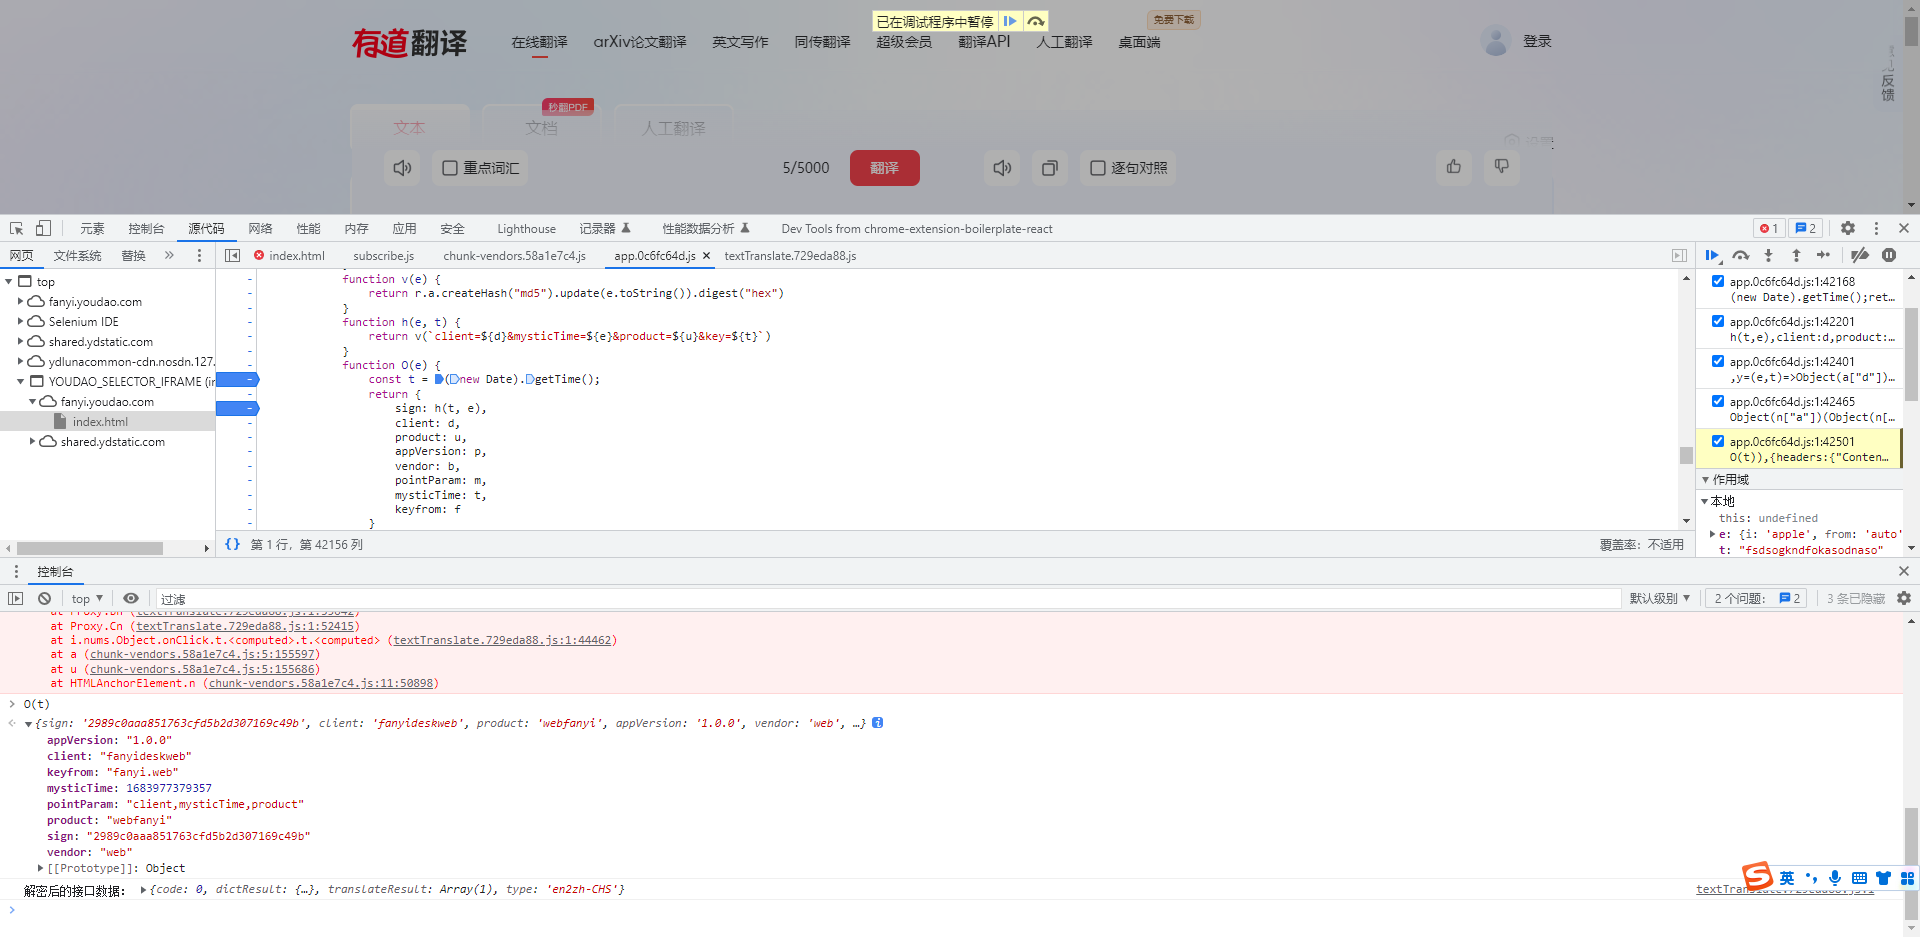
Task: Click into console 过滤 filter field
Action: point(888,598)
